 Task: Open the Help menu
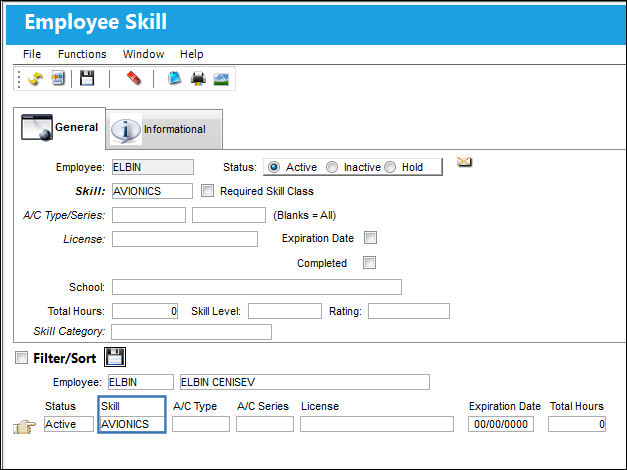click(x=192, y=54)
